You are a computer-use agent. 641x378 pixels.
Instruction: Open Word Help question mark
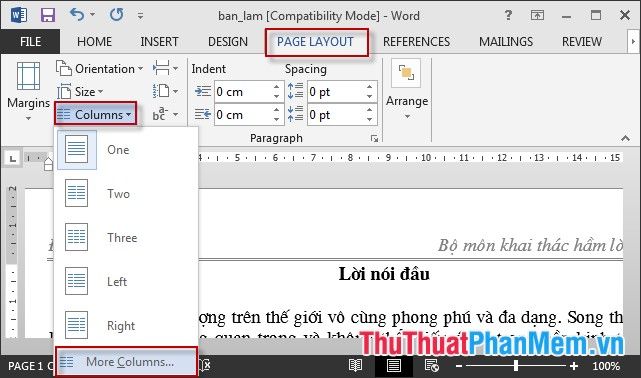(508, 16)
